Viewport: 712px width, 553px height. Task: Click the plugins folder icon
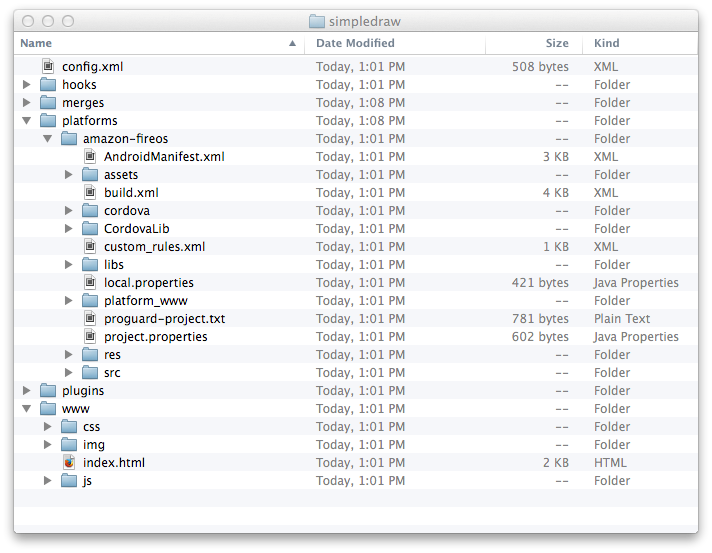48,390
